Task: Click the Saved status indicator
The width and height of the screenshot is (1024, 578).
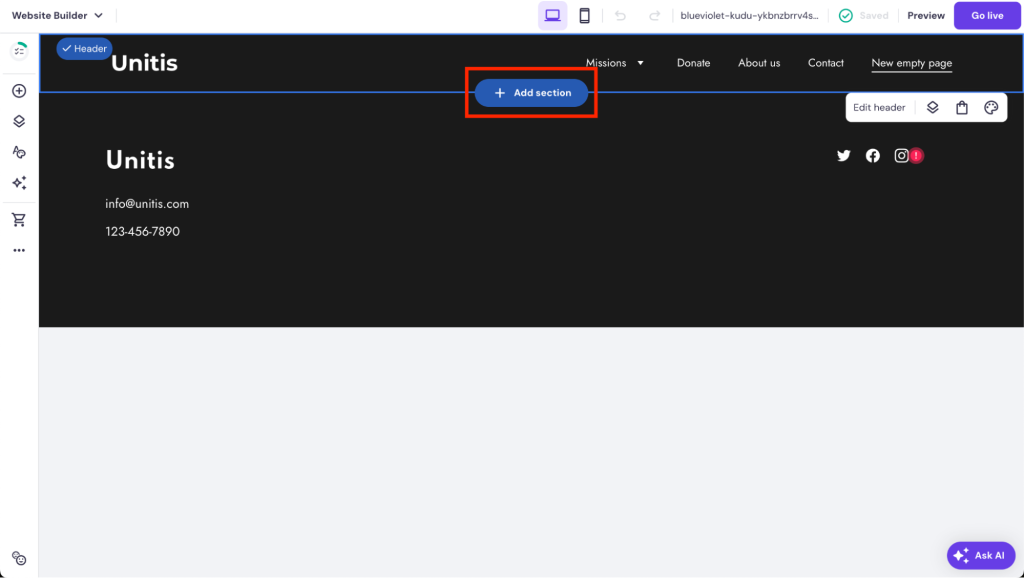Action: pos(864,15)
